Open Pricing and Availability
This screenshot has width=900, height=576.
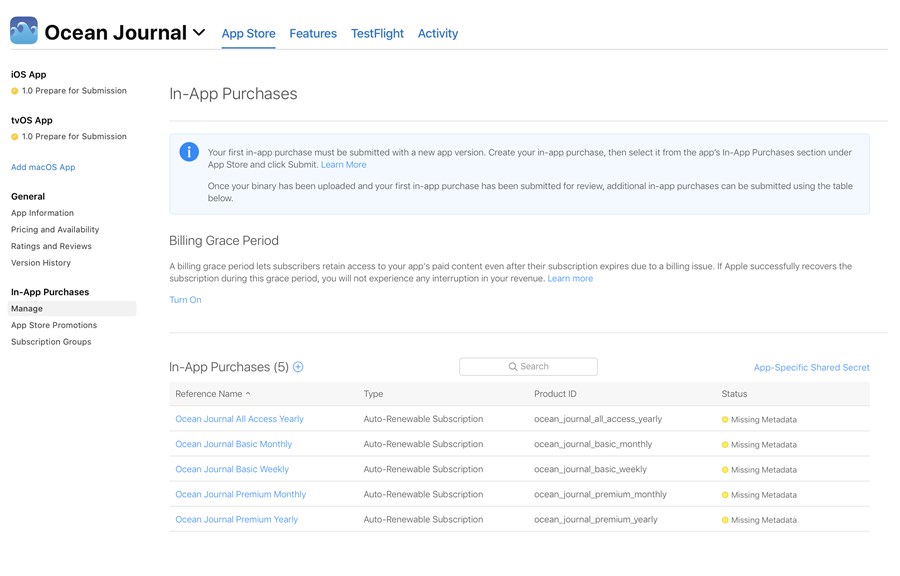click(x=55, y=229)
